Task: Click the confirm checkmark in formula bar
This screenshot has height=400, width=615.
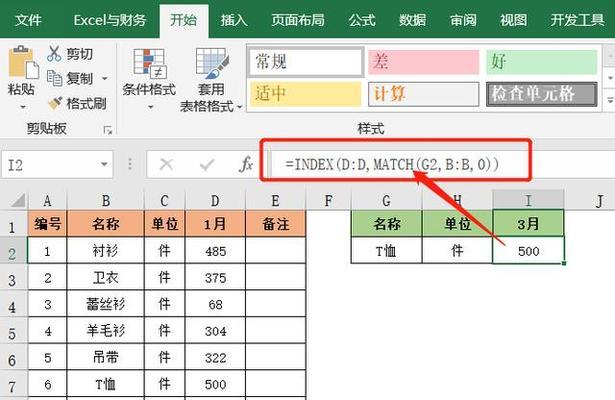Action: pyautogui.click(x=207, y=165)
